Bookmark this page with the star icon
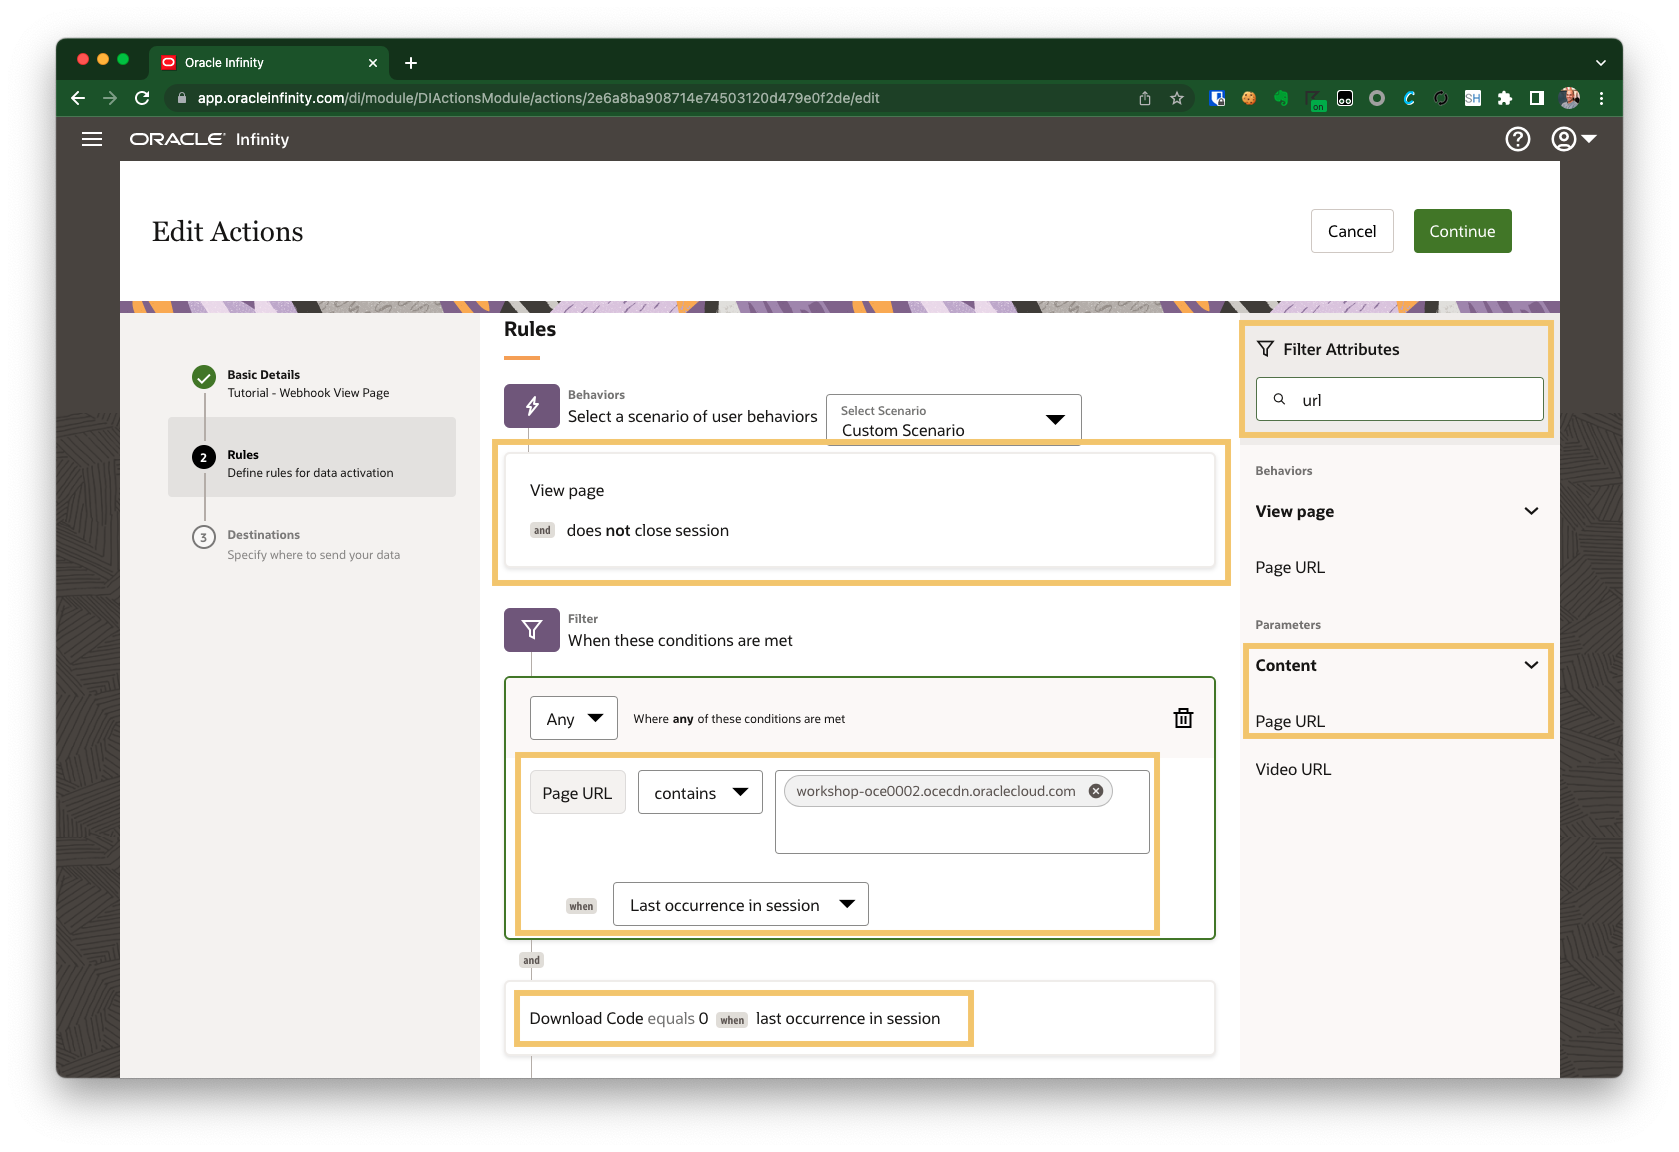This screenshot has width=1679, height=1152. click(1177, 98)
